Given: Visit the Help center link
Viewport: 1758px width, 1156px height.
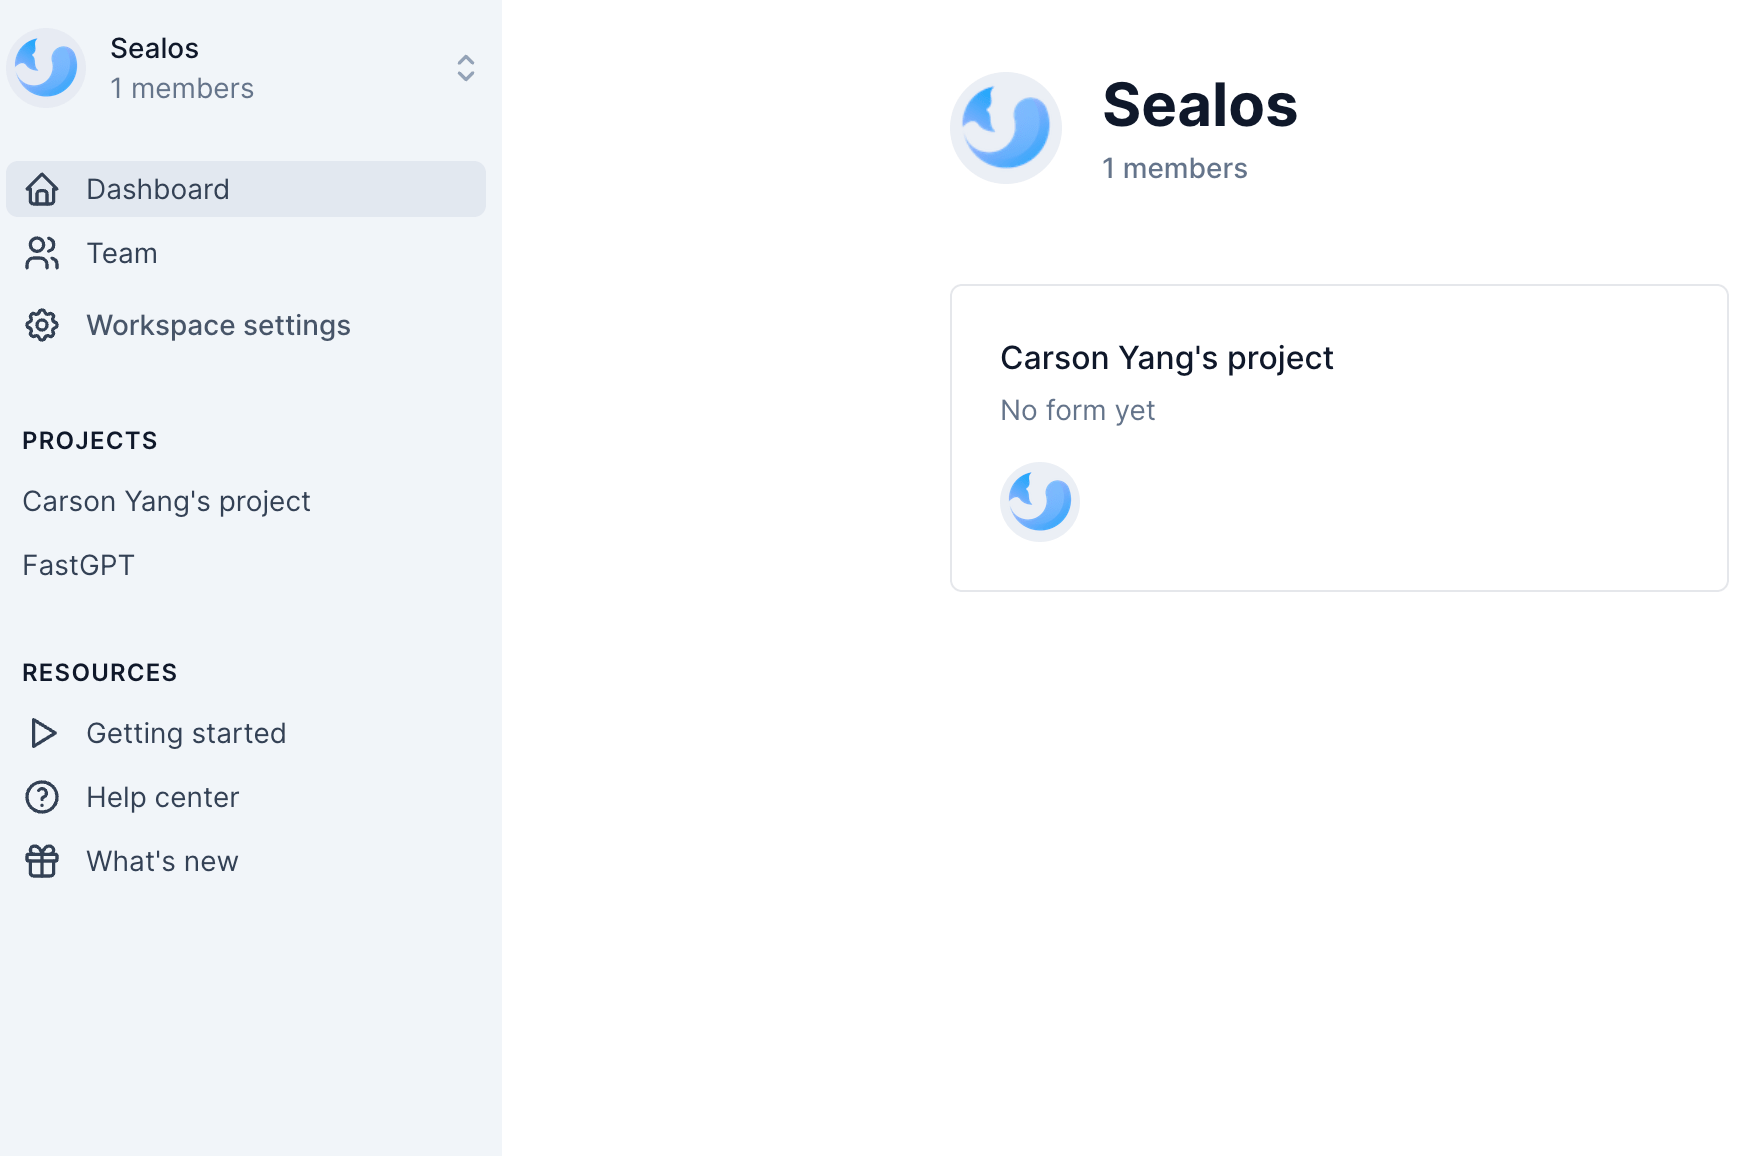Looking at the screenshot, I should pyautogui.click(x=162, y=797).
